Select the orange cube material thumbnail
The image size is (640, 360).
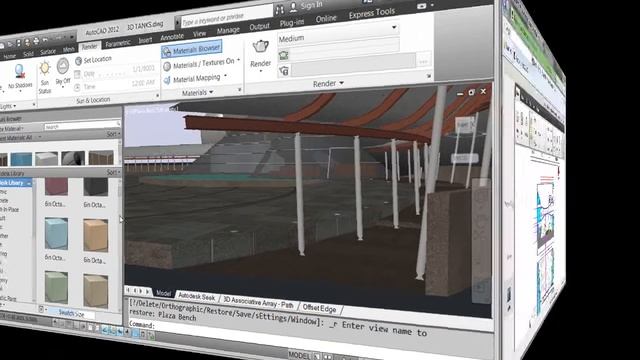click(x=96, y=235)
